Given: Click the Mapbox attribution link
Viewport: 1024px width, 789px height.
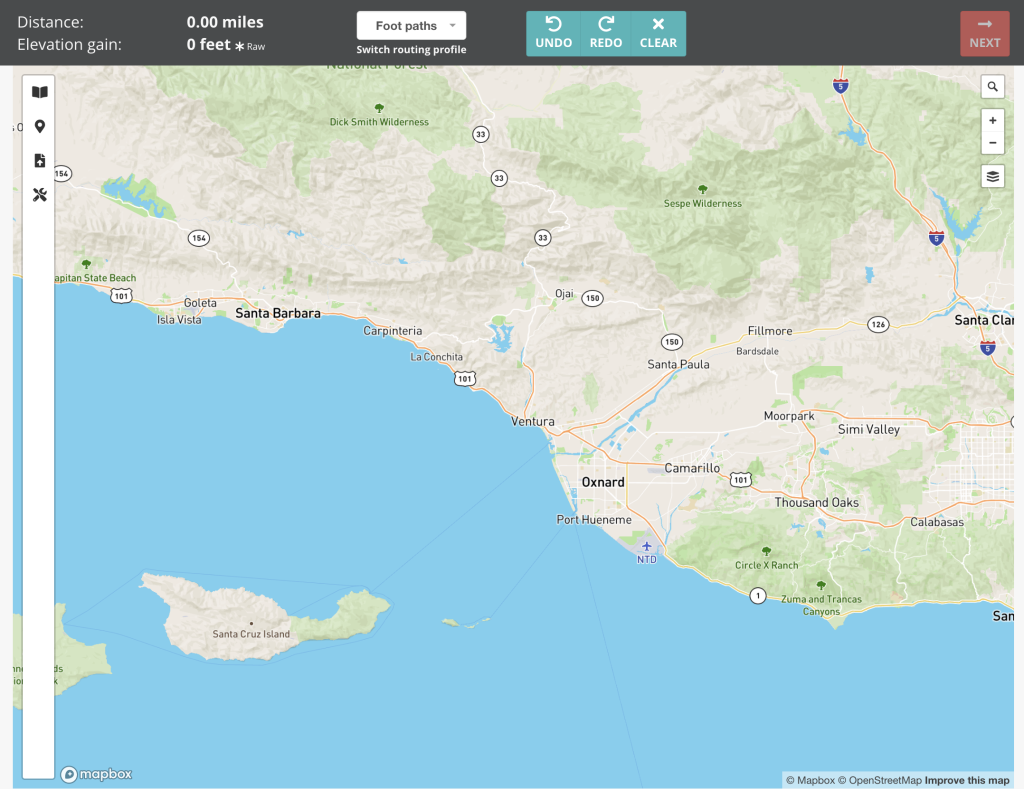Looking at the screenshot, I should (810, 780).
